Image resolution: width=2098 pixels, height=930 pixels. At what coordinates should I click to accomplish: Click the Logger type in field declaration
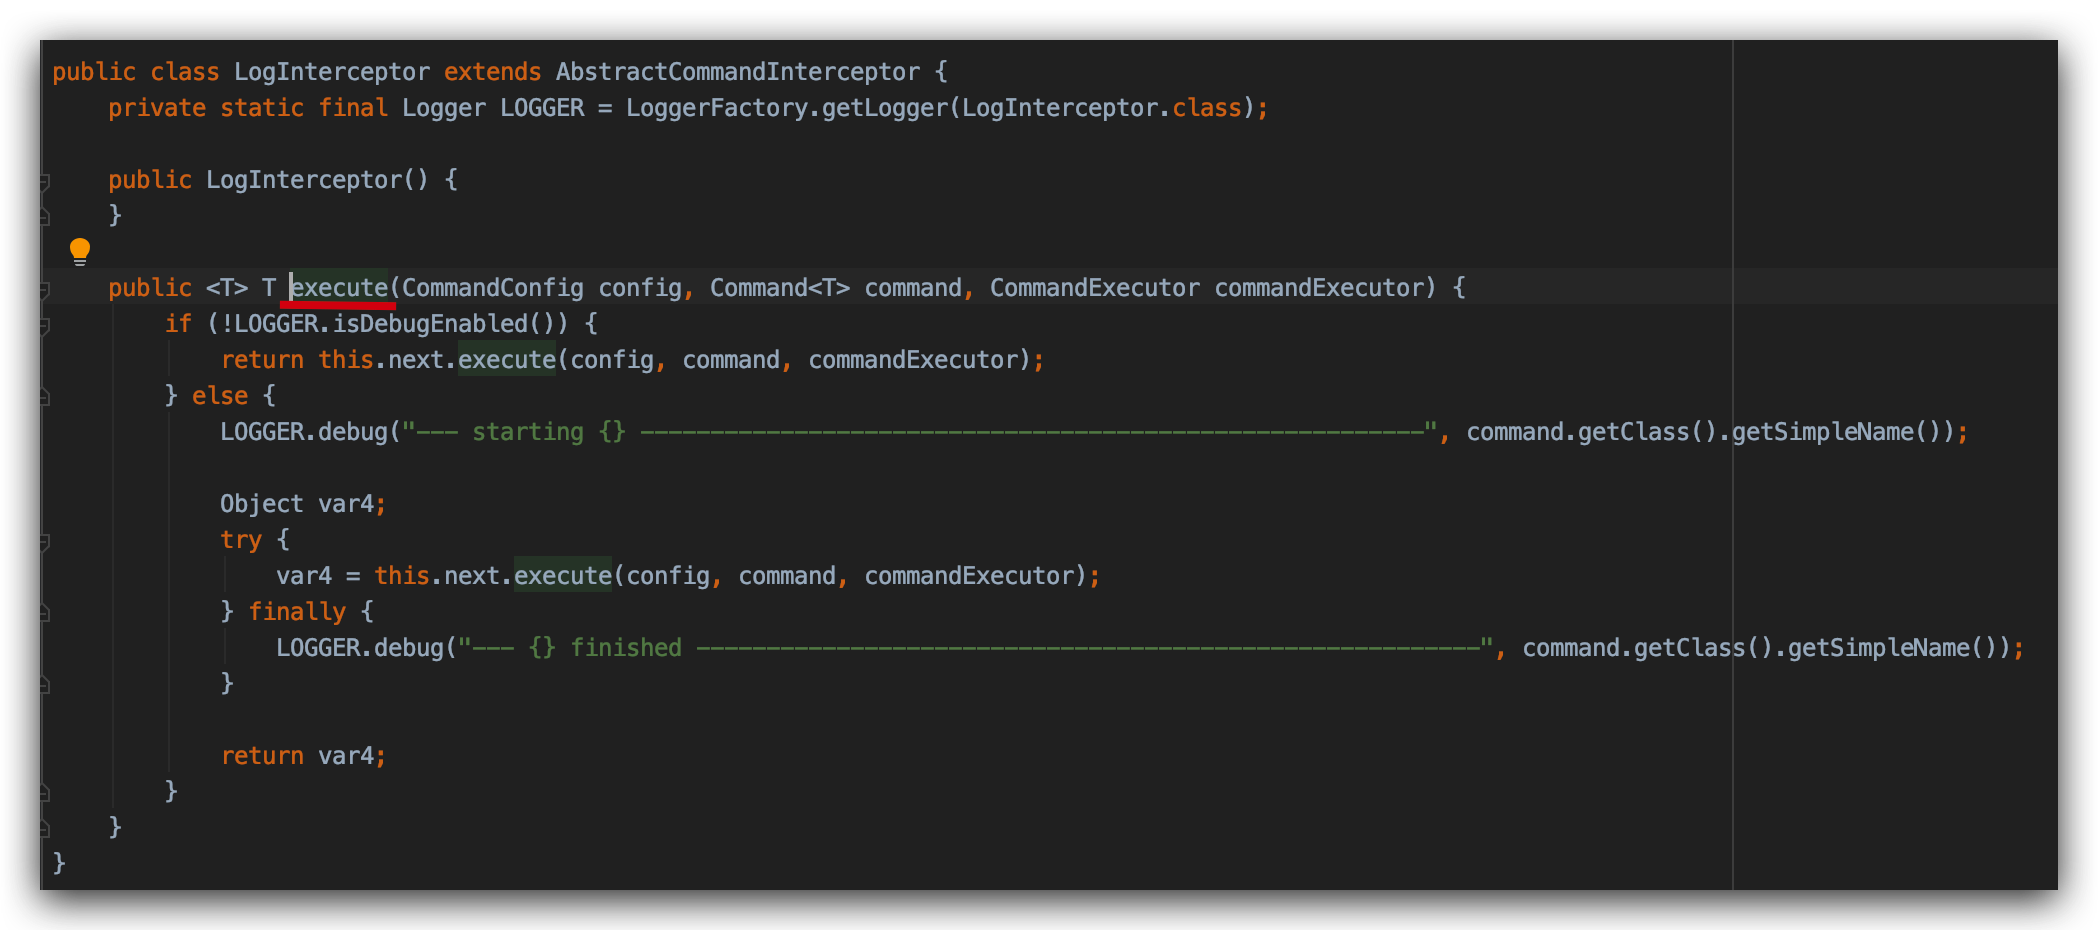pyautogui.click(x=444, y=108)
